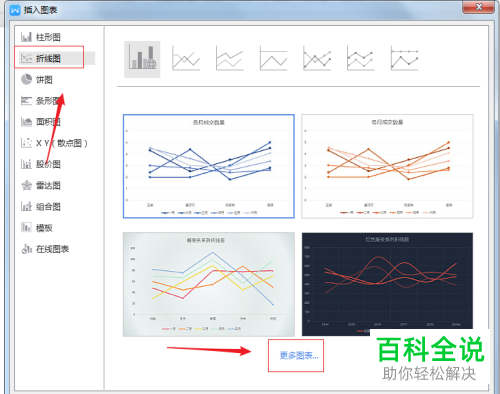The height and width of the screenshot is (394, 500).
Task: Pick the dark red gradient line chart thumbnail
Action: pyautogui.click(x=387, y=284)
